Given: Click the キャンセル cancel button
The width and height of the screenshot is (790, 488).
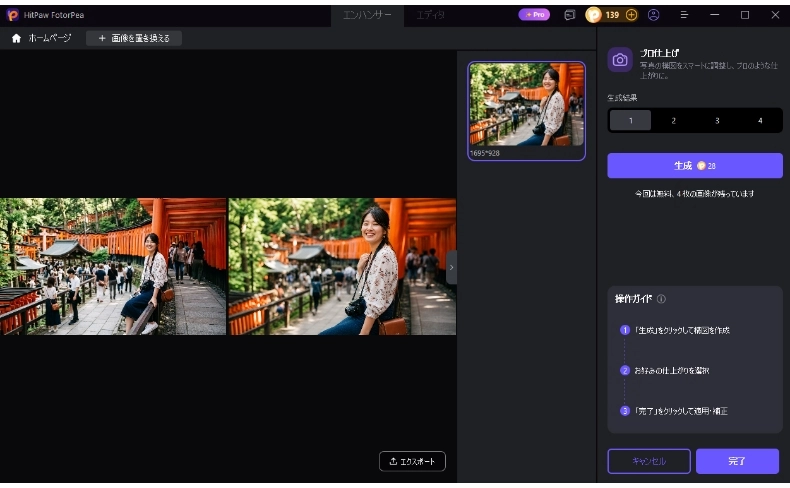Looking at the screenshot, I should click(649, 461).
